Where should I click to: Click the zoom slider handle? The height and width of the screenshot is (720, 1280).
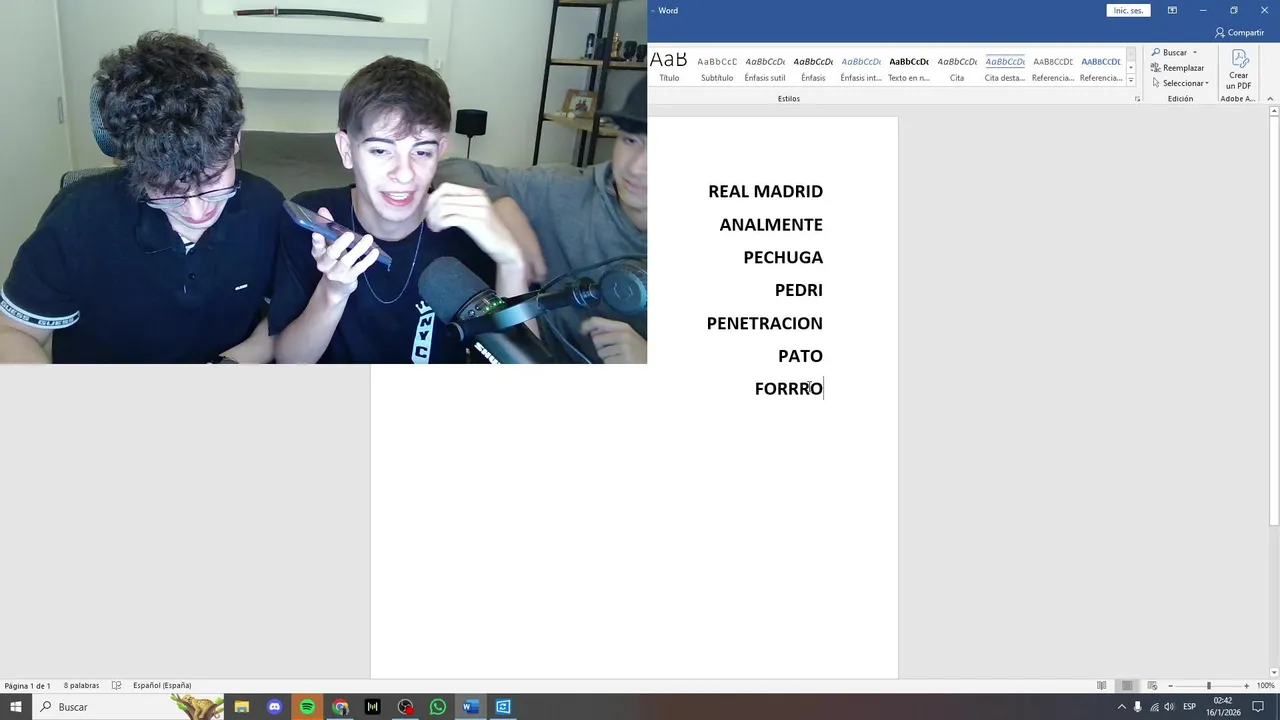point(1208,686)
